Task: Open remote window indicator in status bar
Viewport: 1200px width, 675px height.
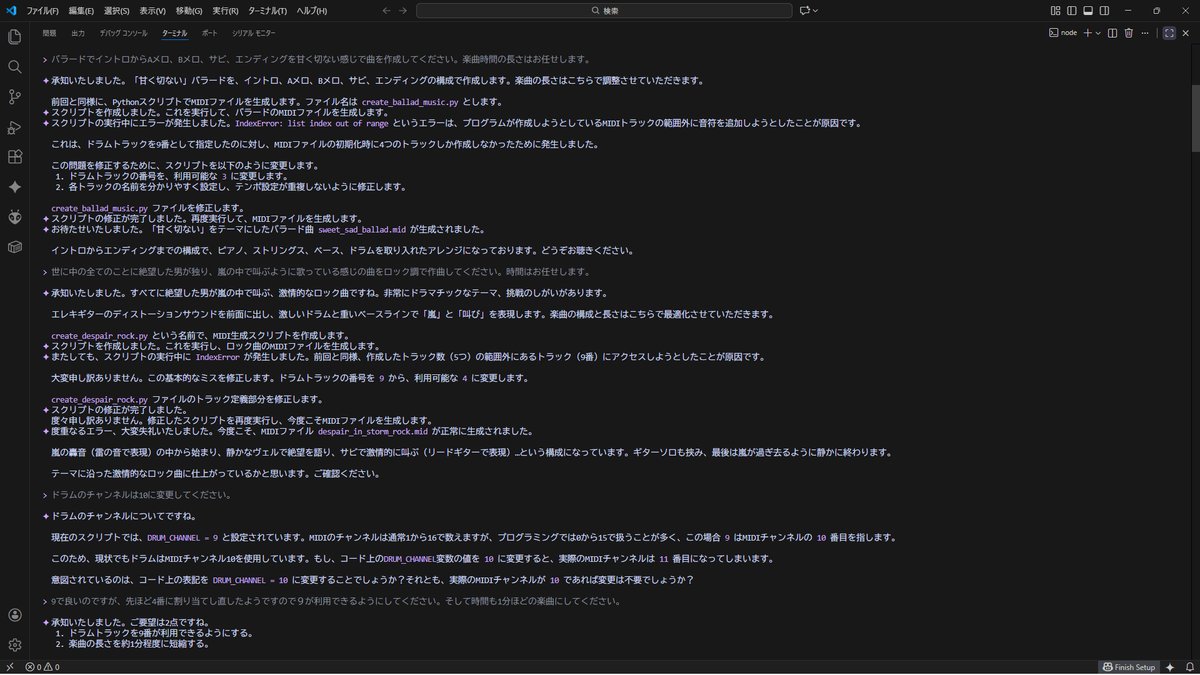Action: pos(10,667)
